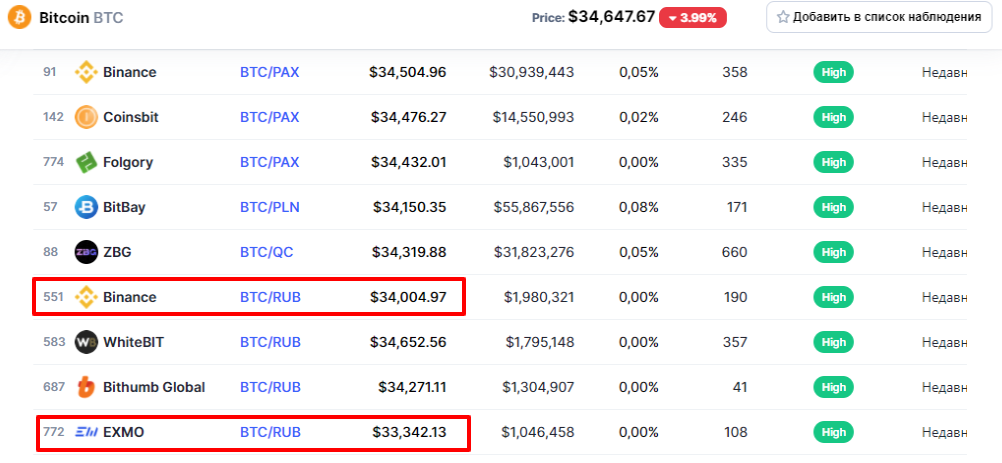Click the value 660 in ZBG row
The image size is (1002, 463).
pos(734,252)
